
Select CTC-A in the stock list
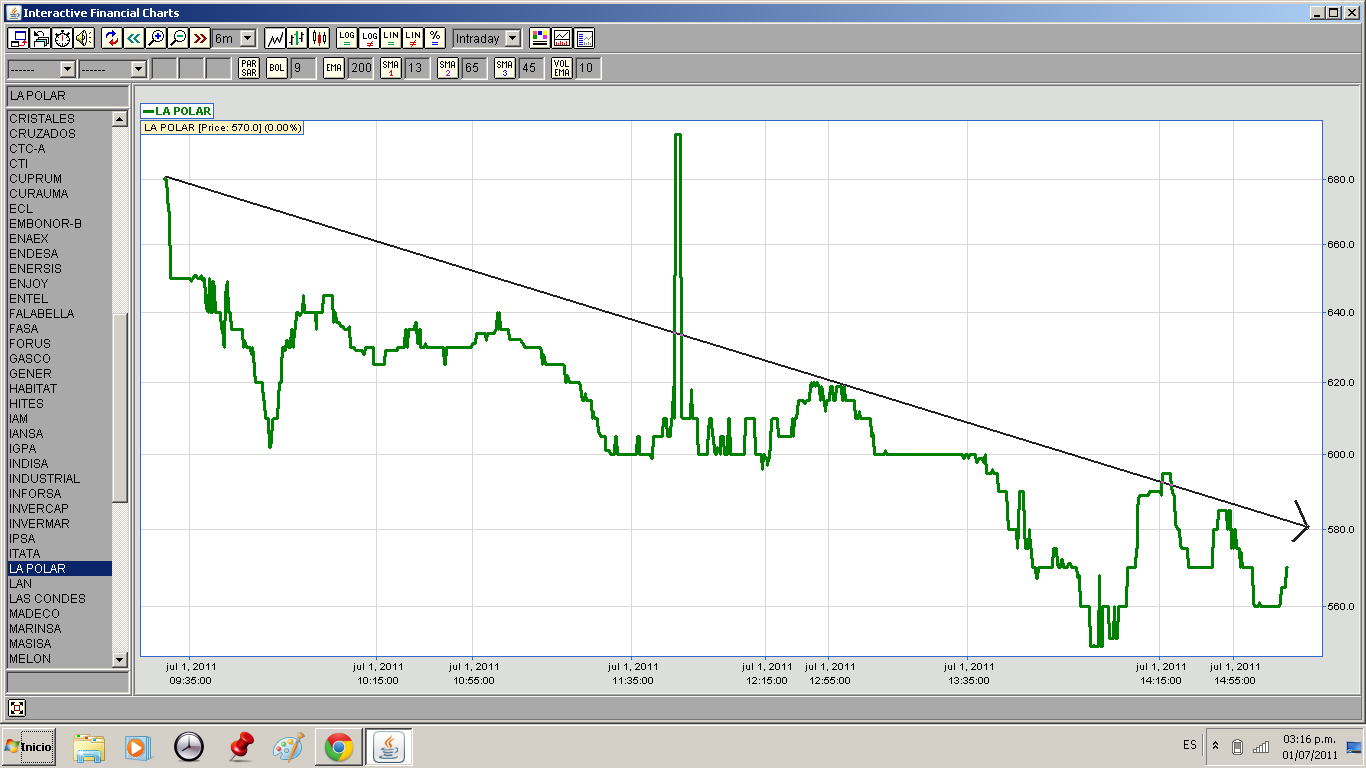[x=59, y=149]
